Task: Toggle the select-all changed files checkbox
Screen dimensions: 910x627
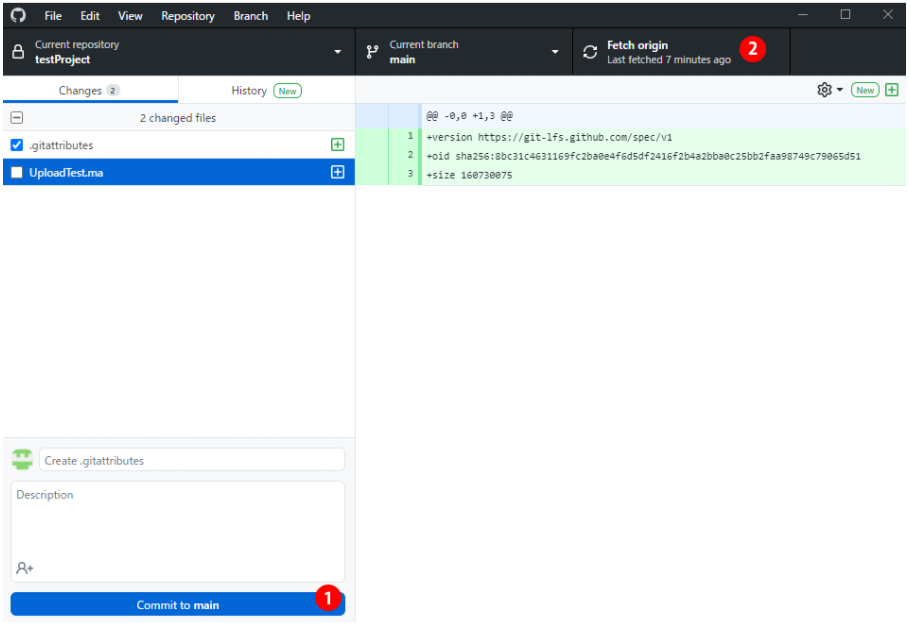Action: [x=17, y=118]
